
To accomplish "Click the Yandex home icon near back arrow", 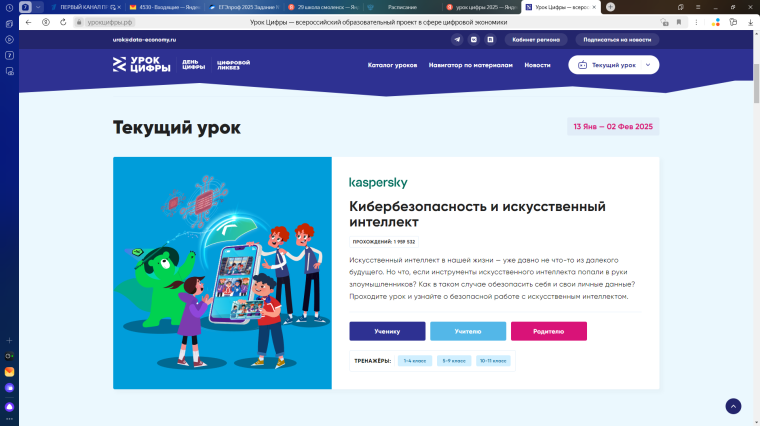I will click(x=46, y=22).
